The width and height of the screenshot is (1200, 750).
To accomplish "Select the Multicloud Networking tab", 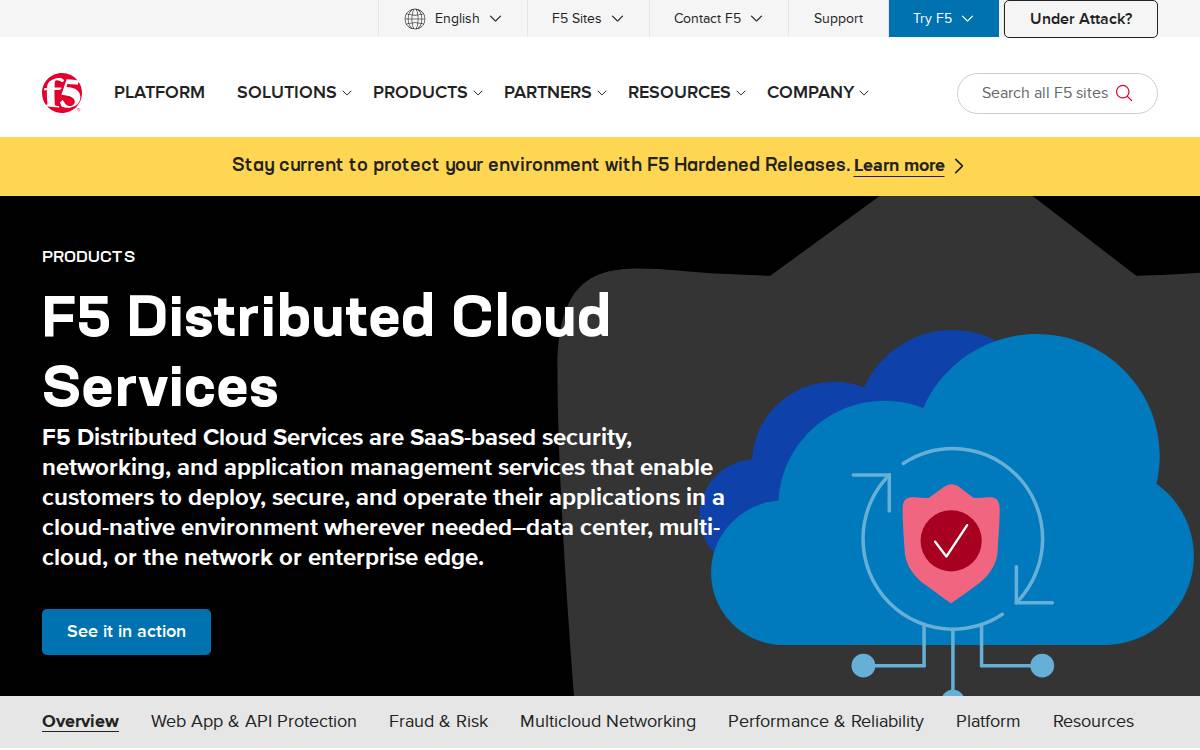I will coord(608,721).
